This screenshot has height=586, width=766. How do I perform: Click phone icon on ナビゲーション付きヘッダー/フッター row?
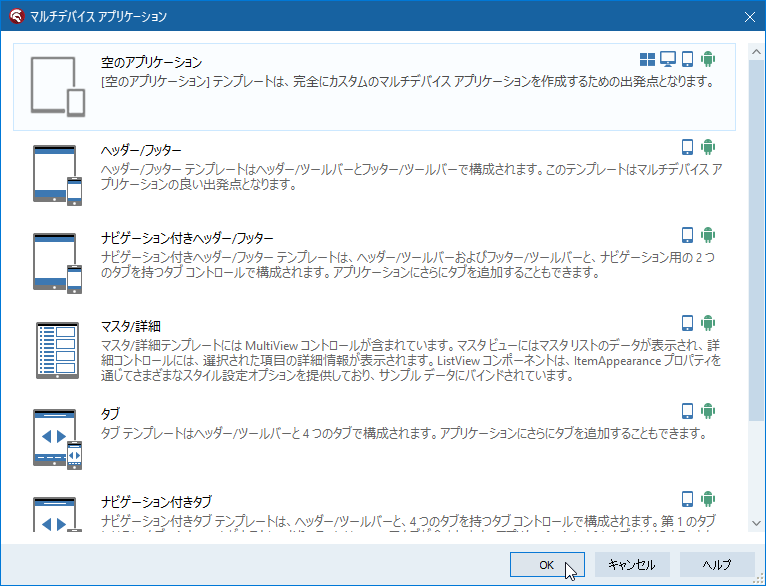click(x=687, y=235)
